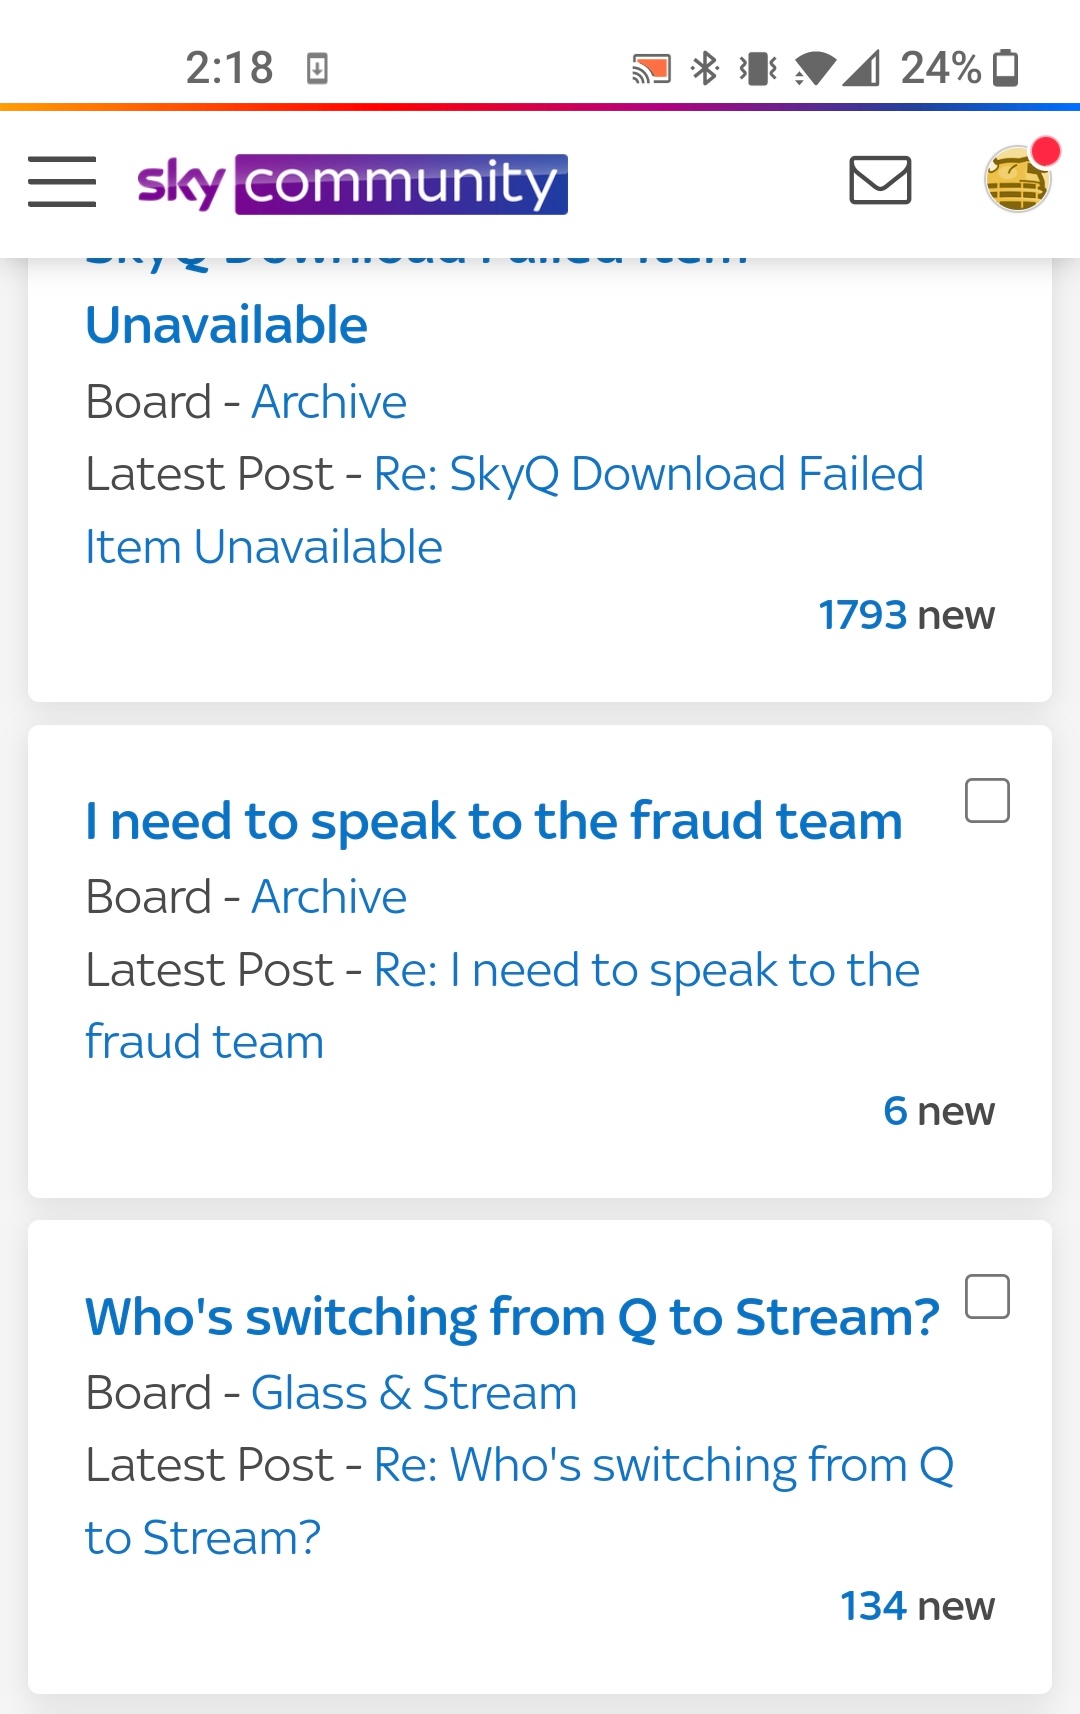Viewport: 1080px width, 1714px height.
Task: Open the Archive board under the fraud thread
Action: pos(330,895)
